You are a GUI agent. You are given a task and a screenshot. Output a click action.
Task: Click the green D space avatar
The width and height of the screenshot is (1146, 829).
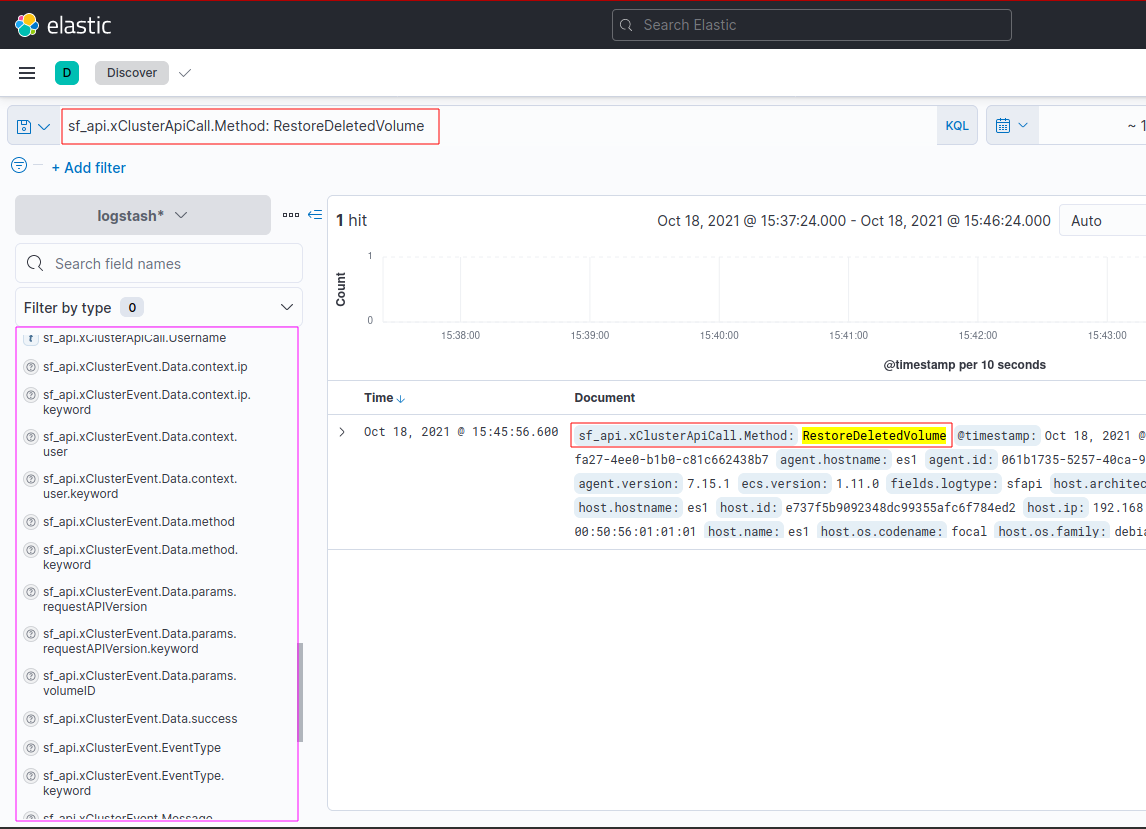67,72
